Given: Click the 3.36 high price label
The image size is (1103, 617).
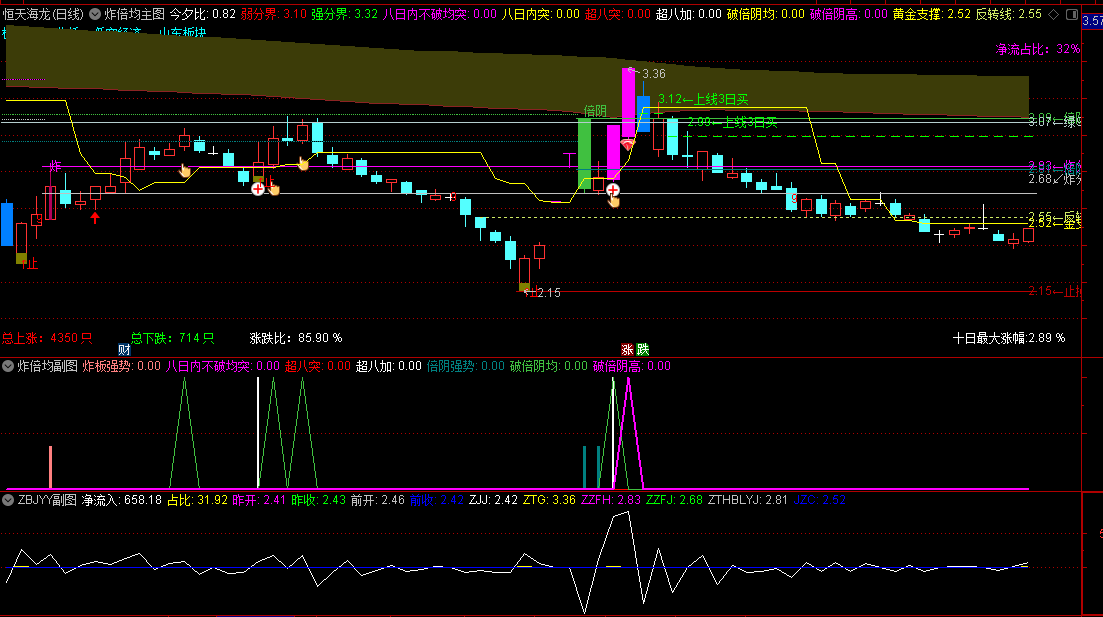Looking at the screenshot, I should [653, 74].
